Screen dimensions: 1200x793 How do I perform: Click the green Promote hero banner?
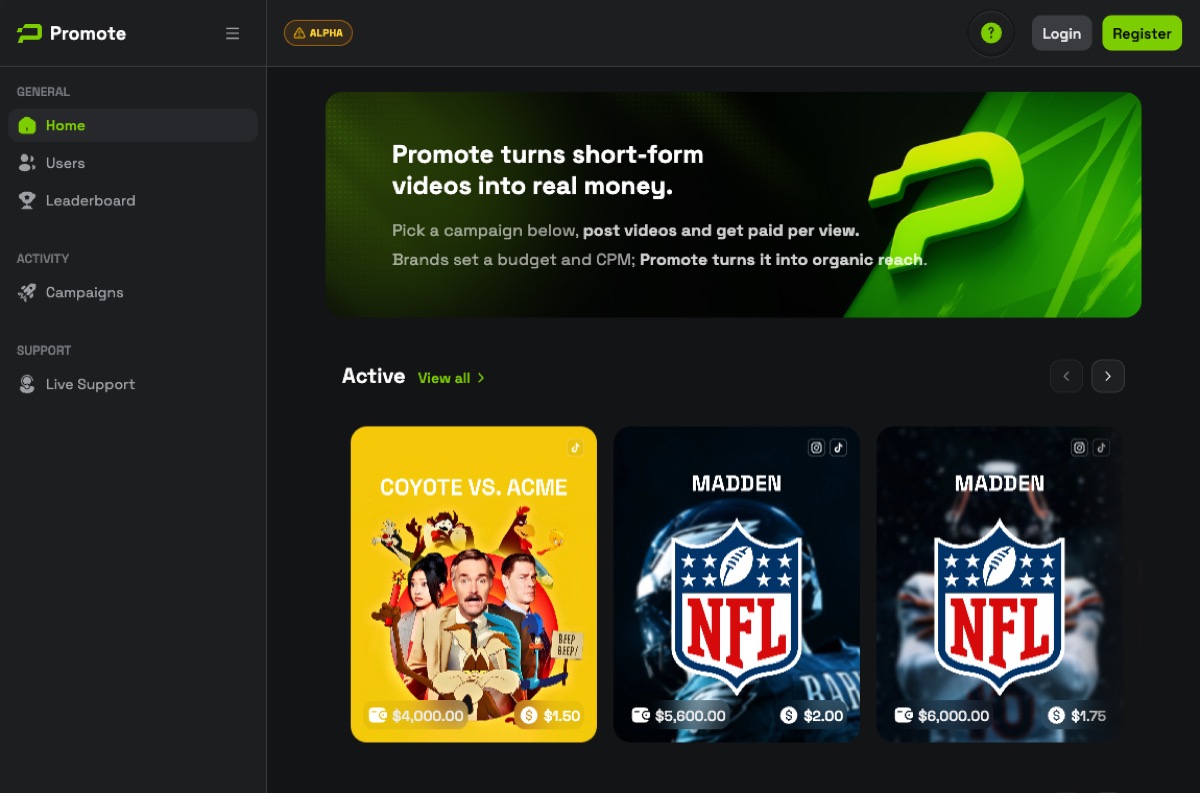pos(733,205)
